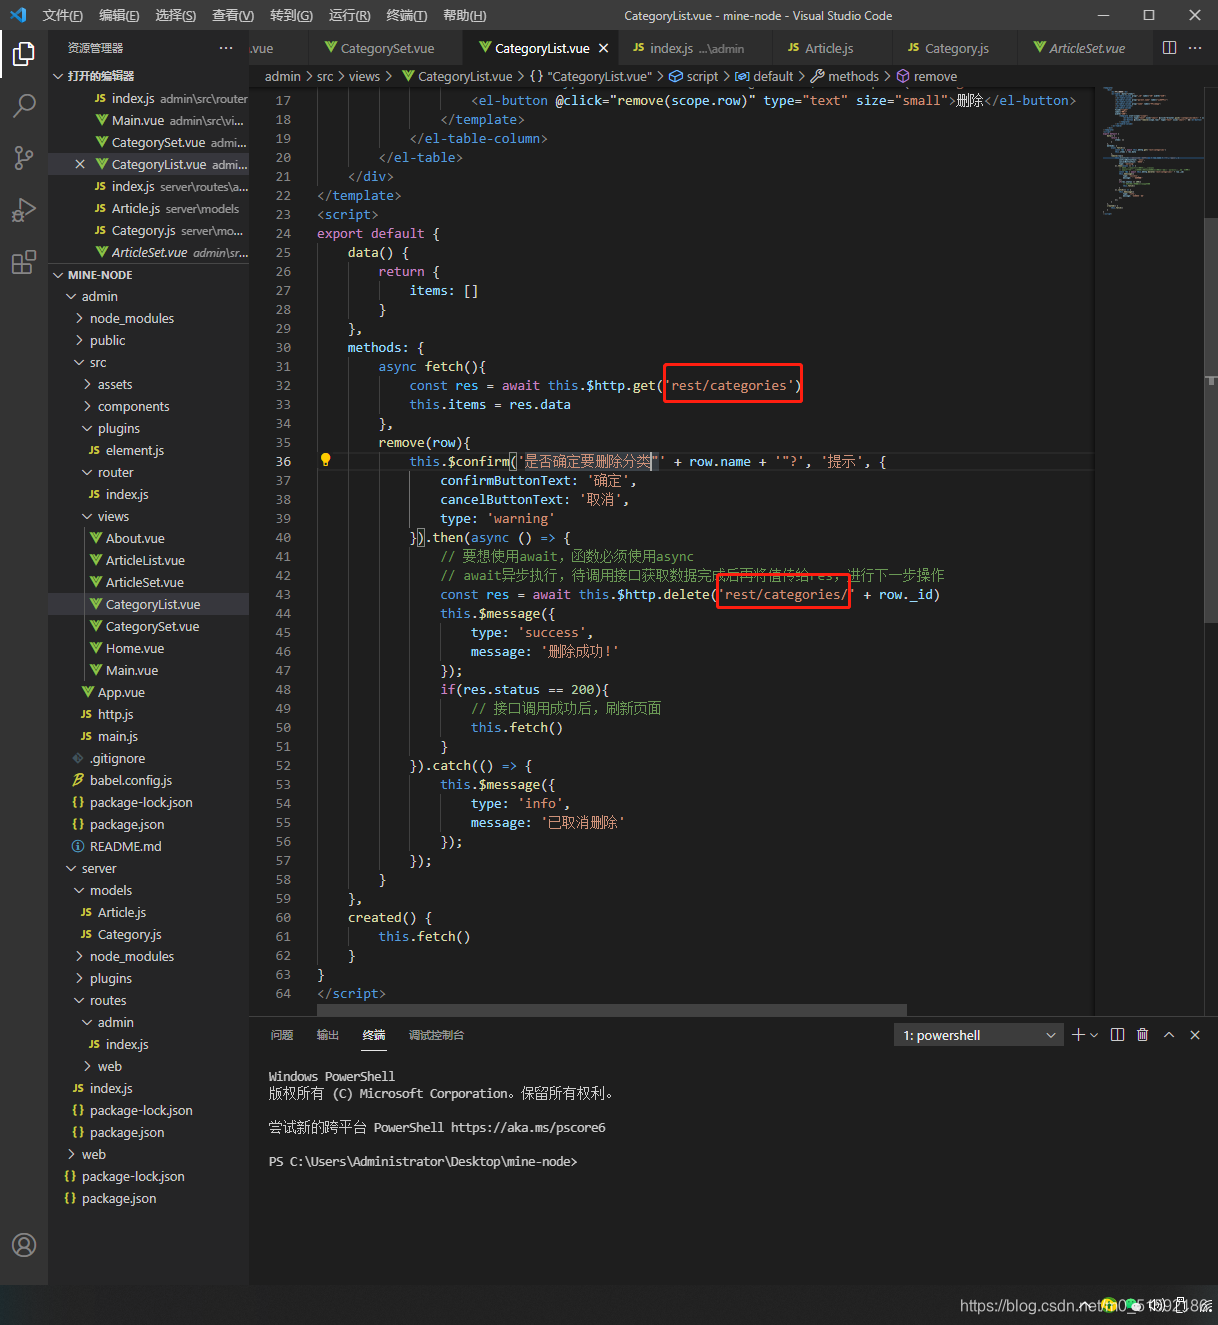The height and width of the screenshot is (1325, 1218).
Task: Open the 终端(T) menu
Action: (x=406, y=15)
